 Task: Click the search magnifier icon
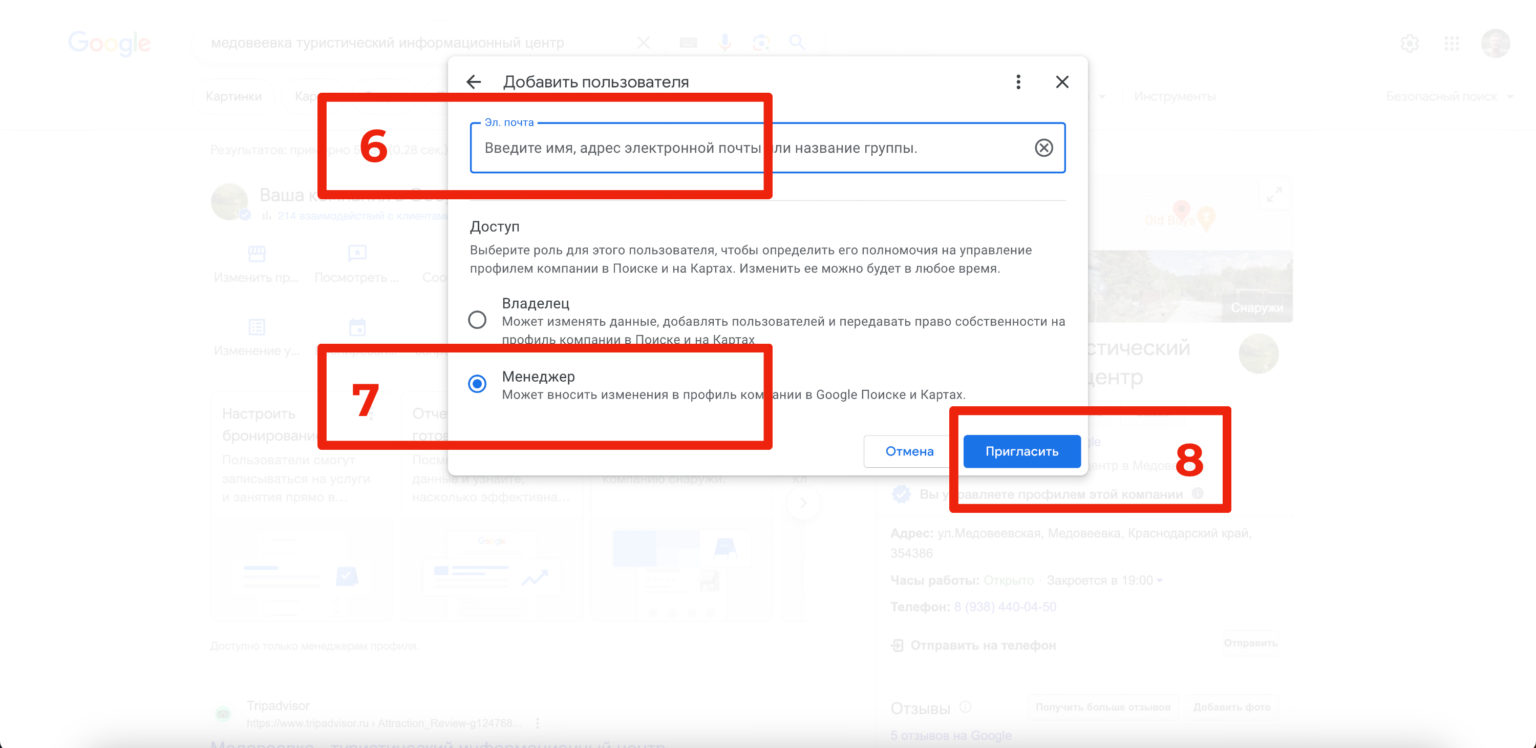[797, 42]
